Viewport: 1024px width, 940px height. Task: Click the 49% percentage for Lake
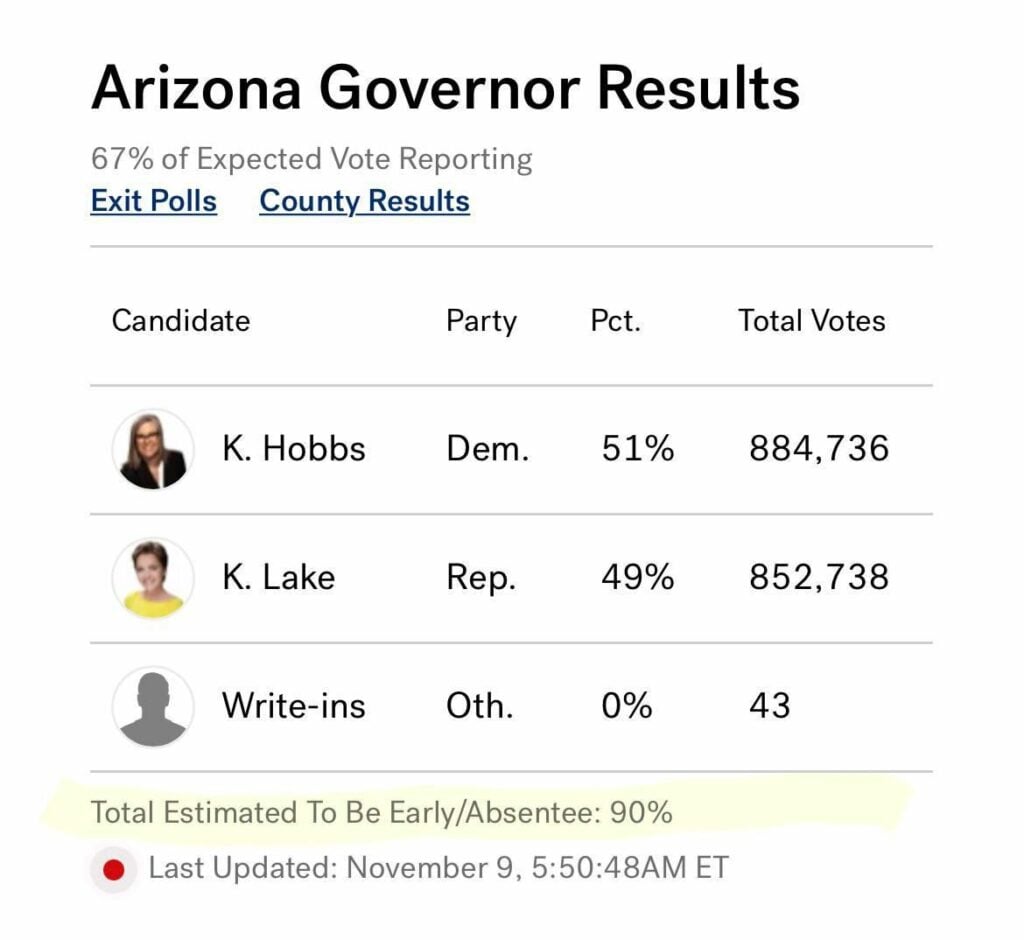coord(637,578)
